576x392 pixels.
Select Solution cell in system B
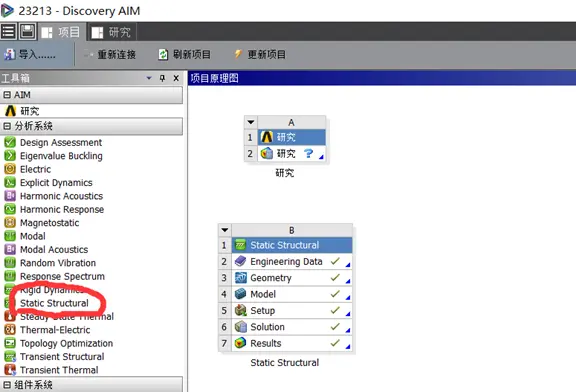292,327
